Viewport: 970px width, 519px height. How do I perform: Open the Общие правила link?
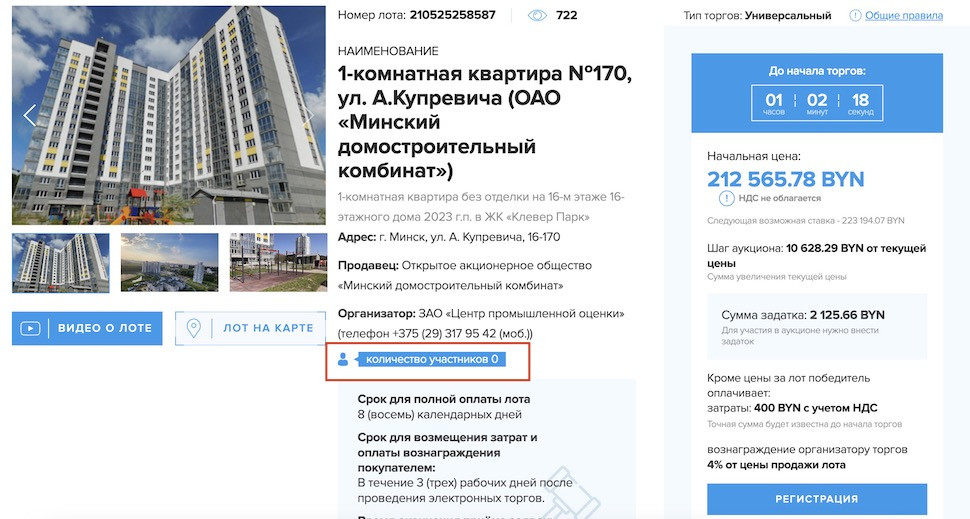click(904, 15)
